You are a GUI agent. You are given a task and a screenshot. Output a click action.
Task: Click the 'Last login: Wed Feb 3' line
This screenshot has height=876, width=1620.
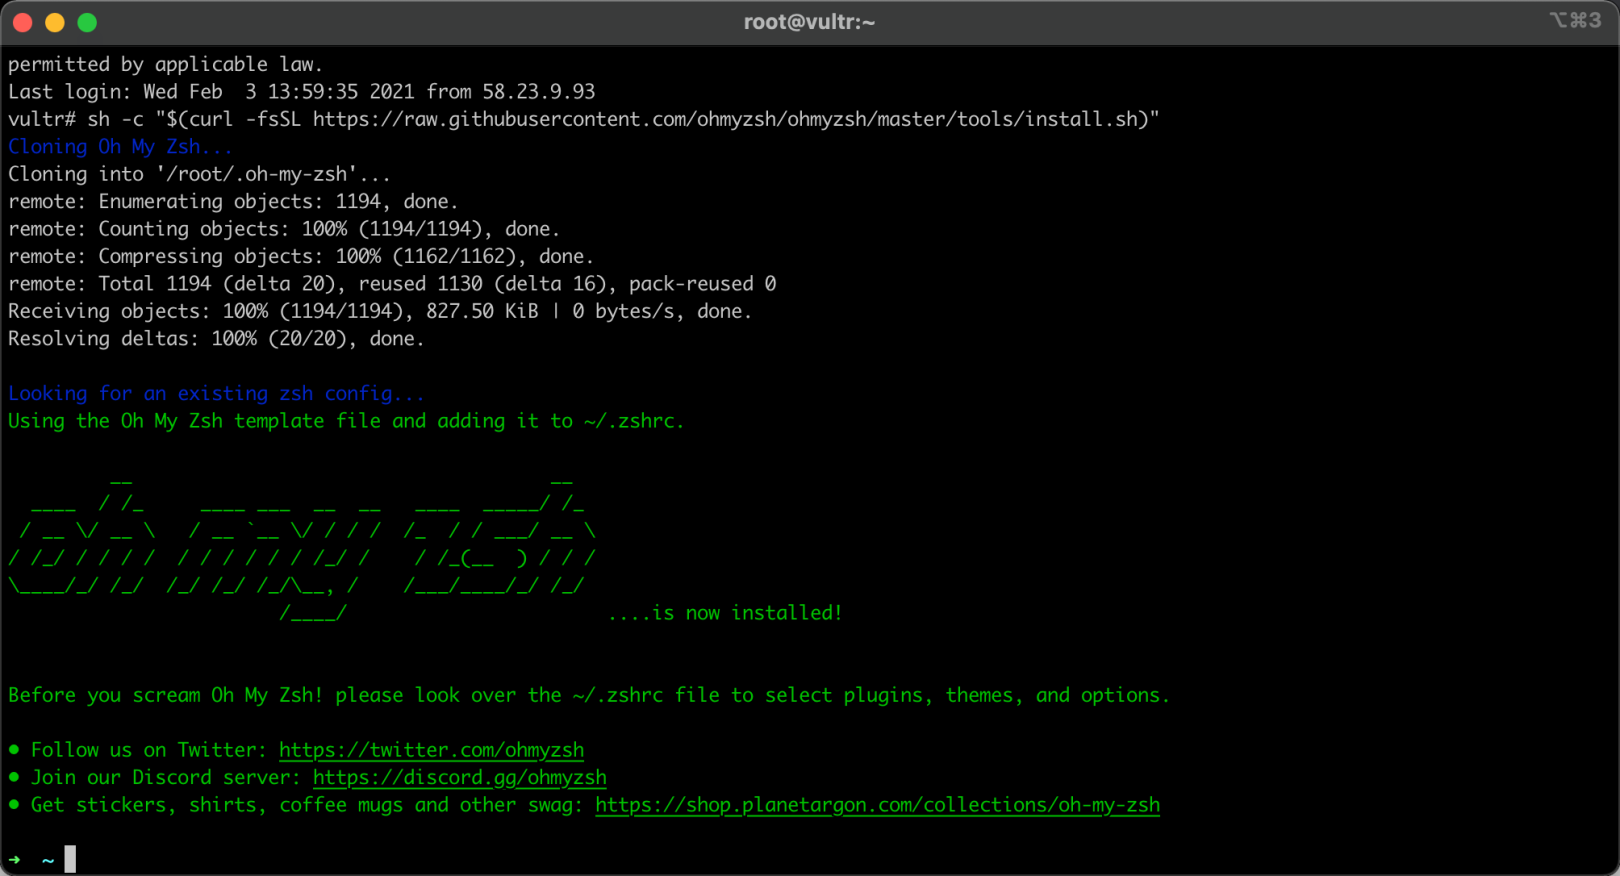(301, 92)
